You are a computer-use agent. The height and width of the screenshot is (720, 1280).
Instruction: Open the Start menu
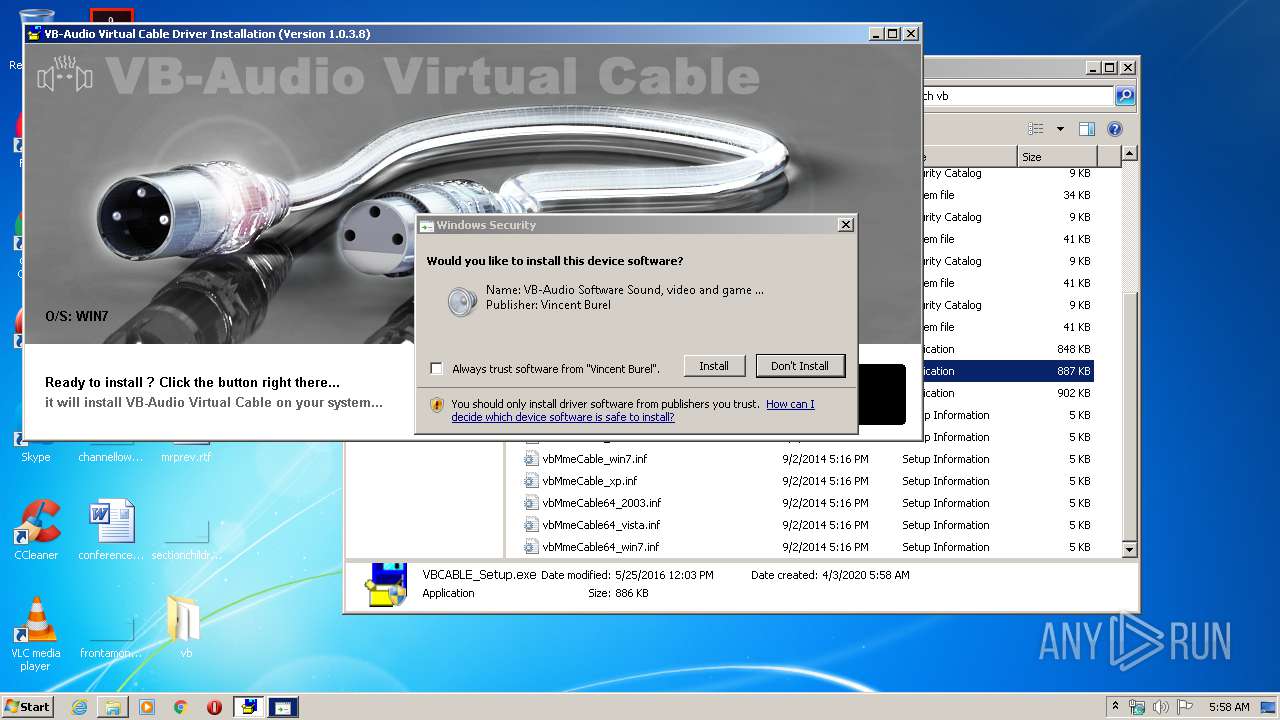coord(28,706)
